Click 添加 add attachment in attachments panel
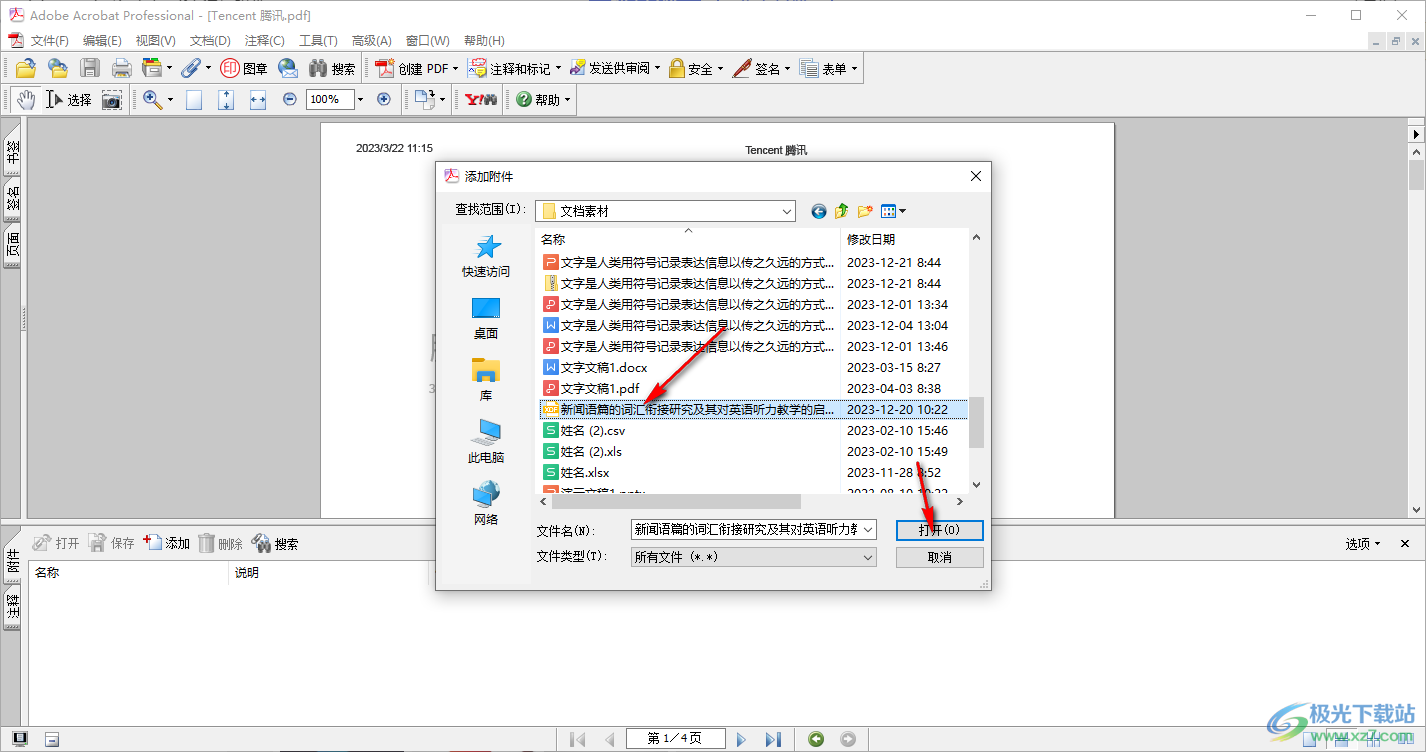The width and height of the screenshot is (1426, 752). [x=167, y=544]
